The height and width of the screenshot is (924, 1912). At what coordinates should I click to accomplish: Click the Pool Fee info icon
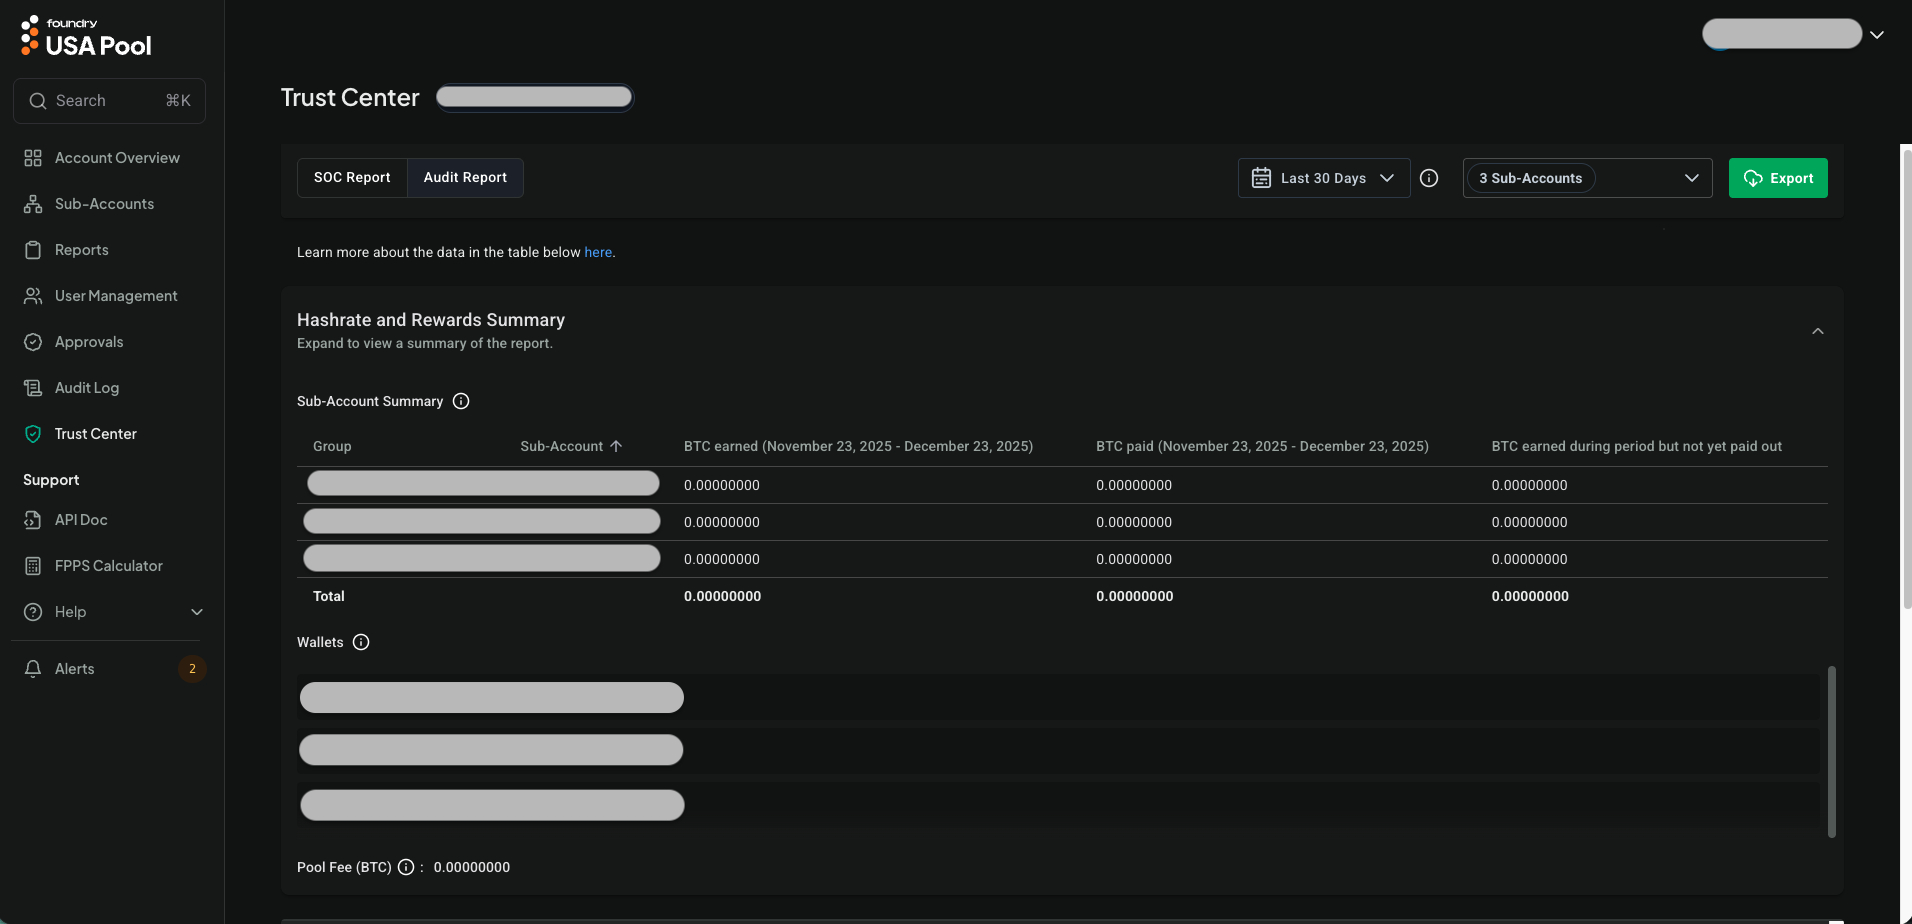[406, 867]
